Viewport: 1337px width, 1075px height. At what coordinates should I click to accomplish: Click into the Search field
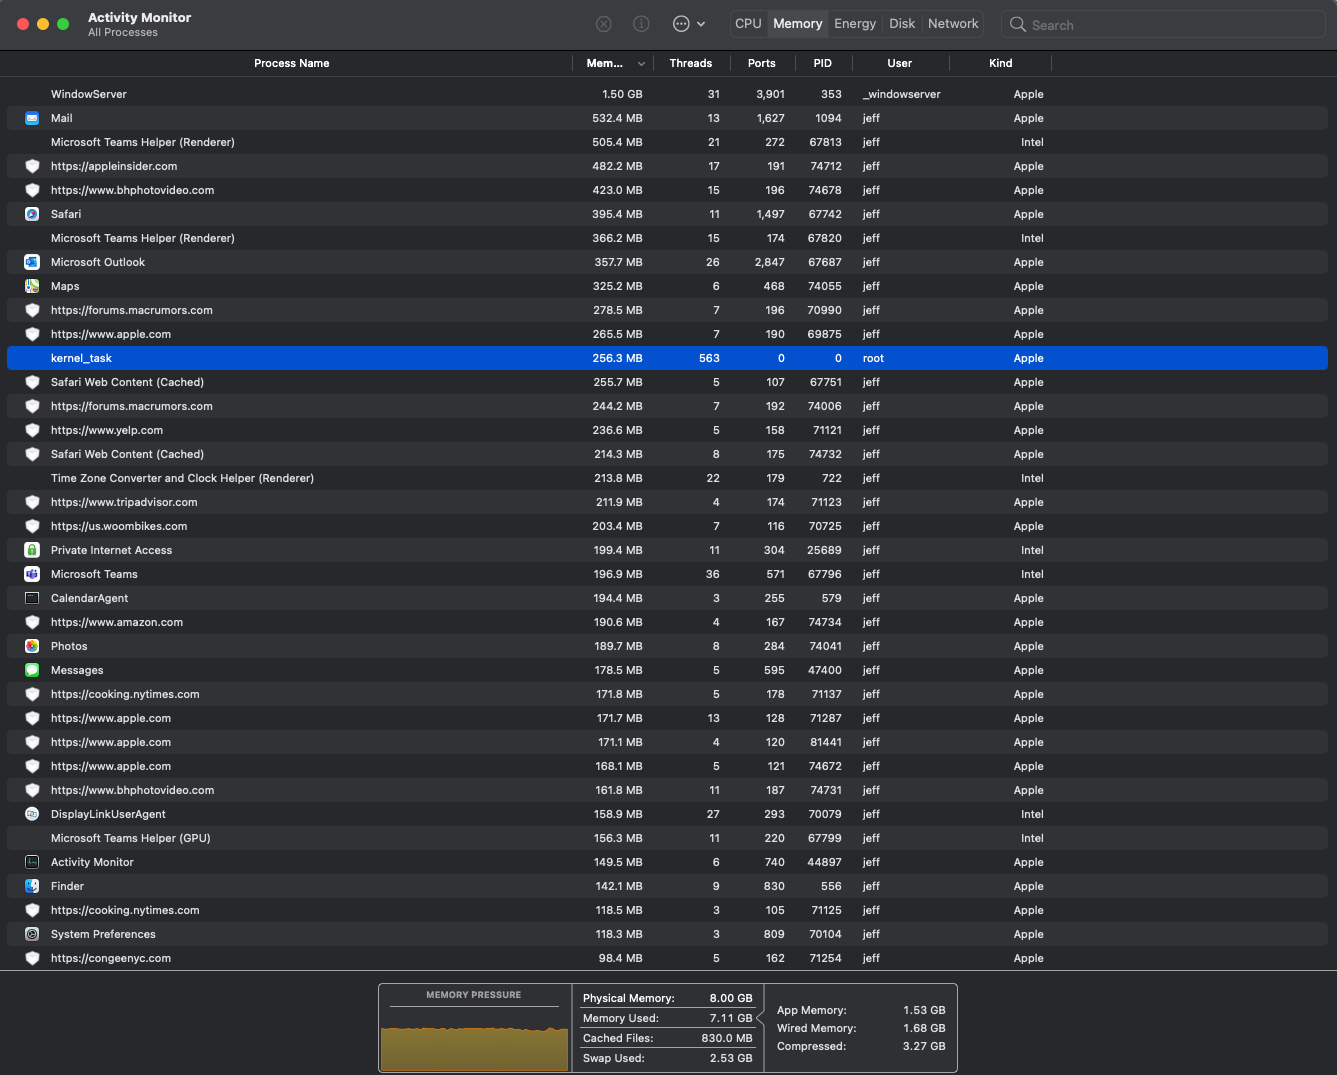tap(1162, 24)
